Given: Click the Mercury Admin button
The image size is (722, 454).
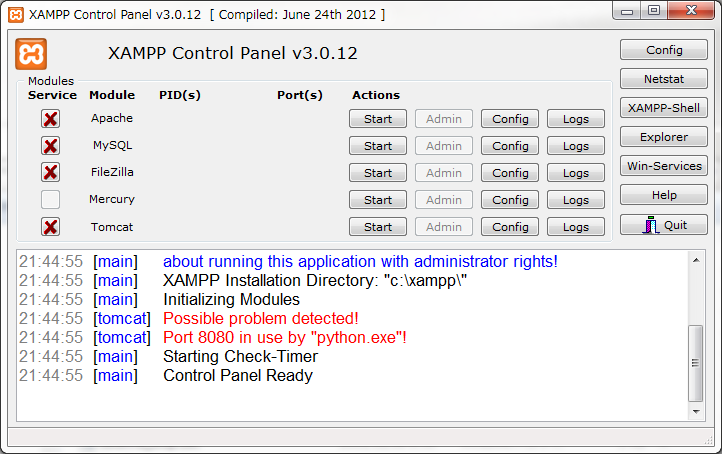Looking at the screenshot, I should pos(444,200).
